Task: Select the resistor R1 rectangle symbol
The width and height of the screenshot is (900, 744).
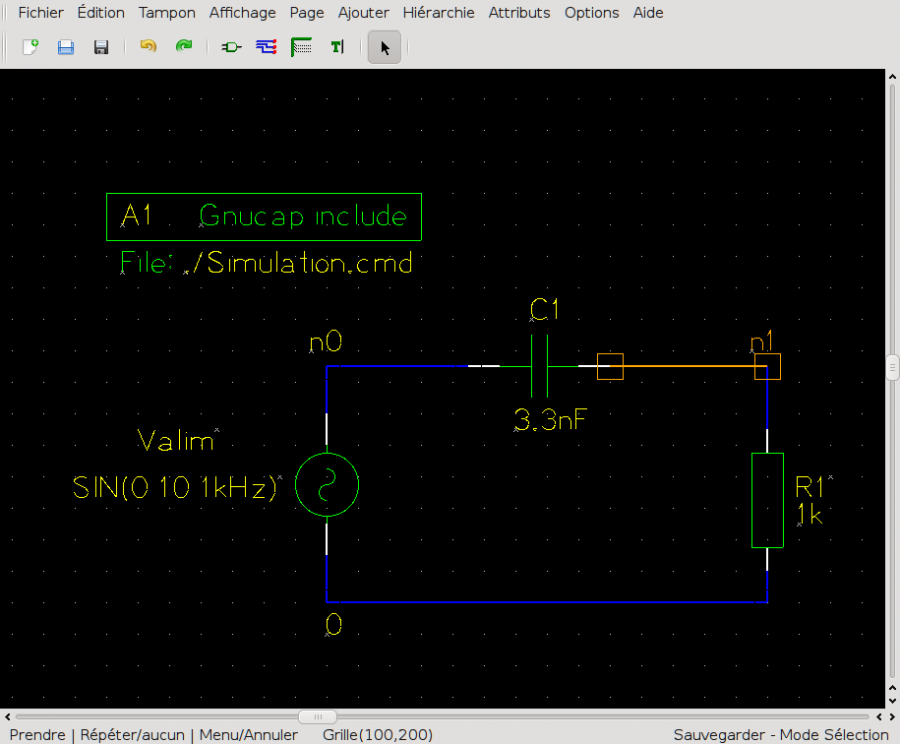Action: click(x=767, y=501)
